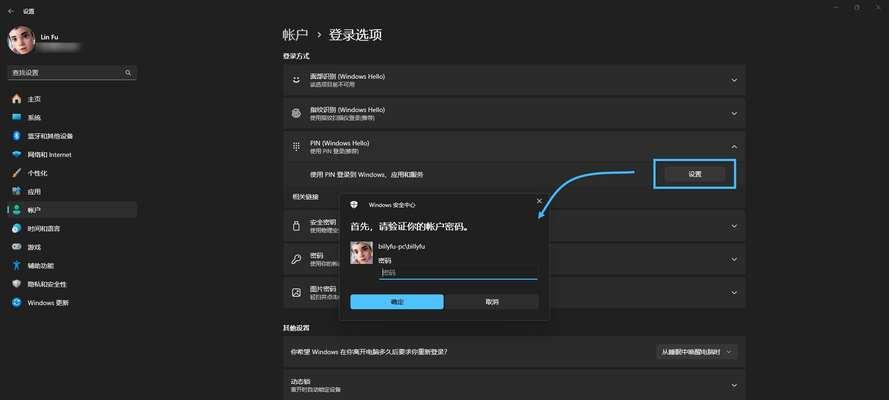This screenshot has height=400, width=889.
Task: Click the 登录选项 page title
Action: click(x=355, y=35)
